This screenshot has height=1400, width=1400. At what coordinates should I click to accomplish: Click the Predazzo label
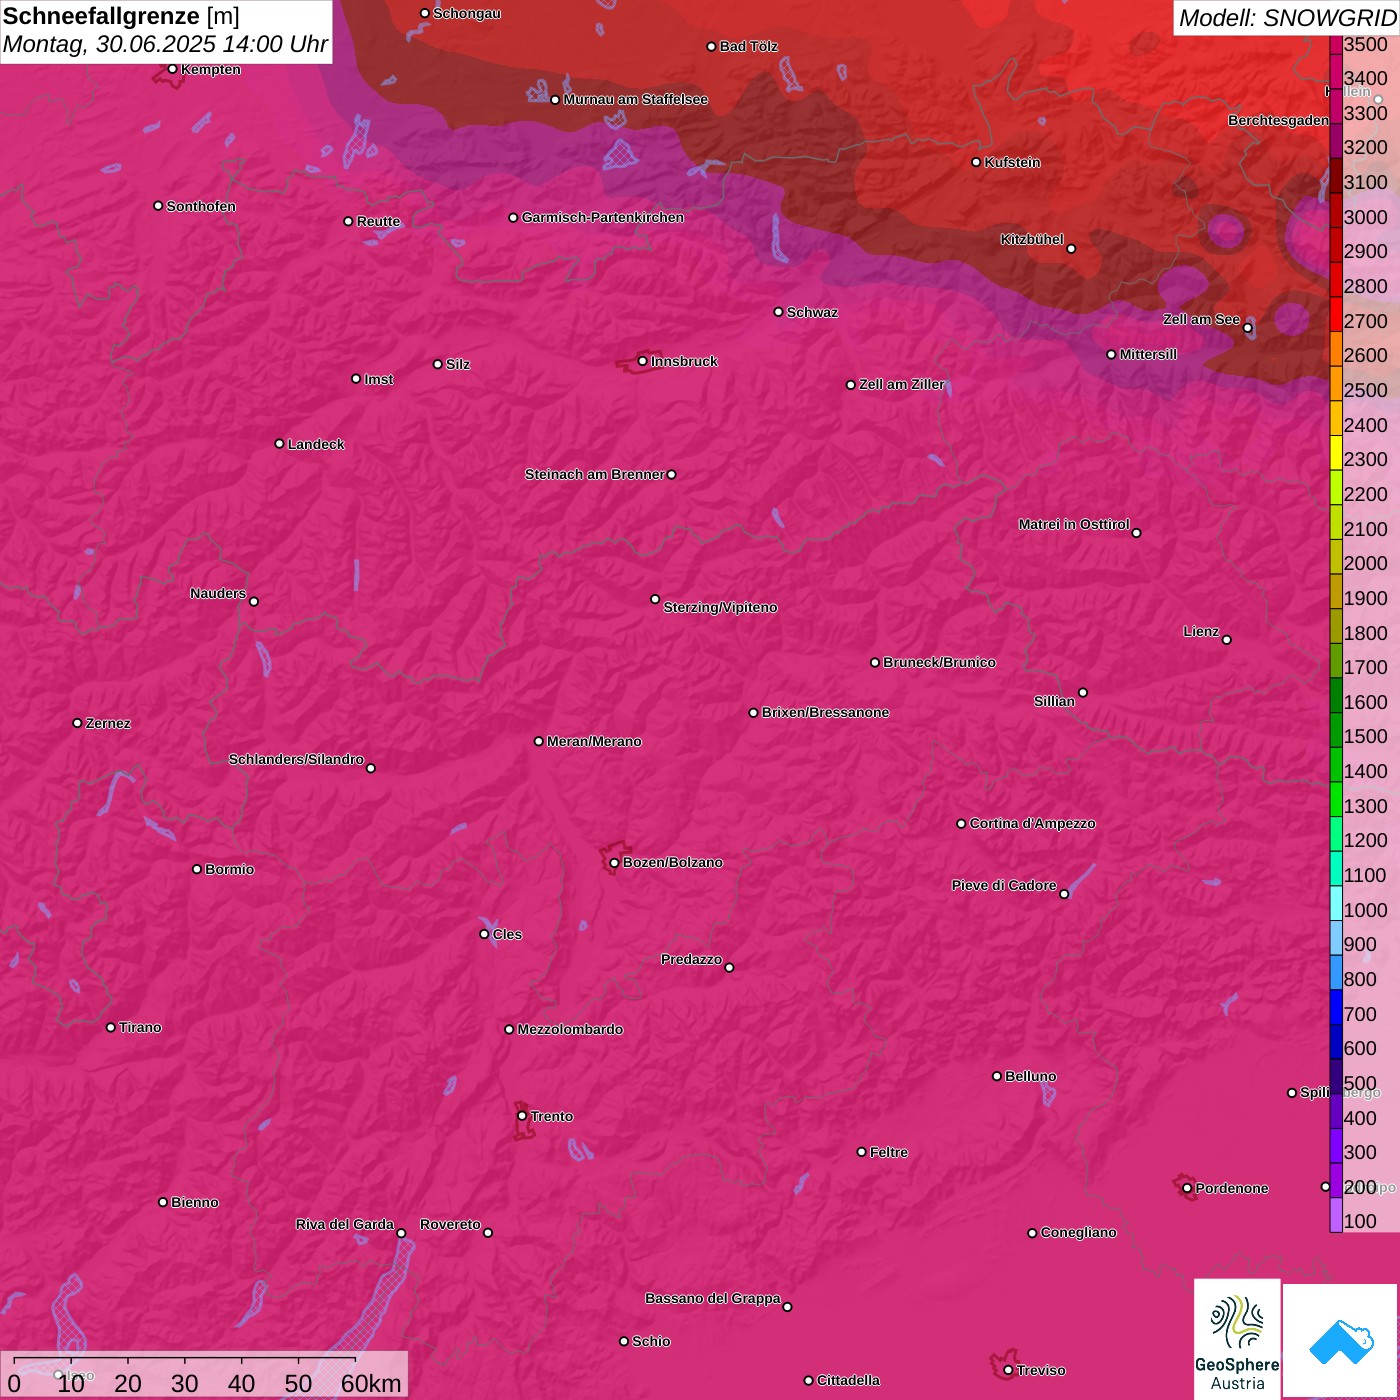[x=691, y=959]
